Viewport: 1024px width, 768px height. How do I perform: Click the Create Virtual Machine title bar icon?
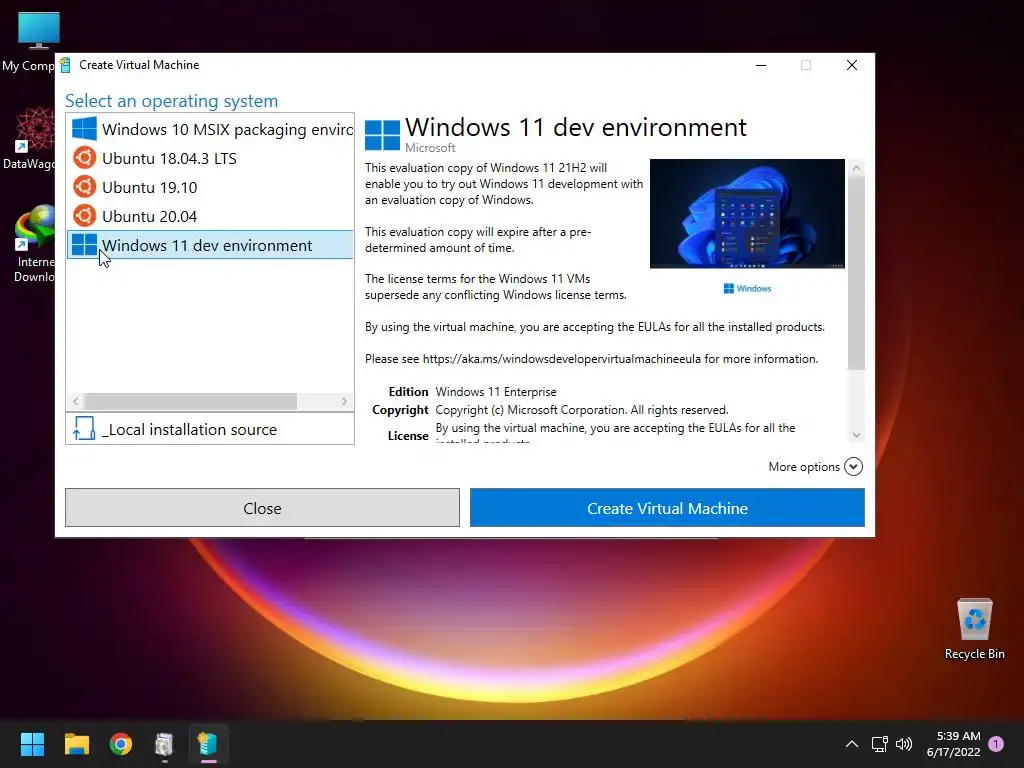pos(65,65)
